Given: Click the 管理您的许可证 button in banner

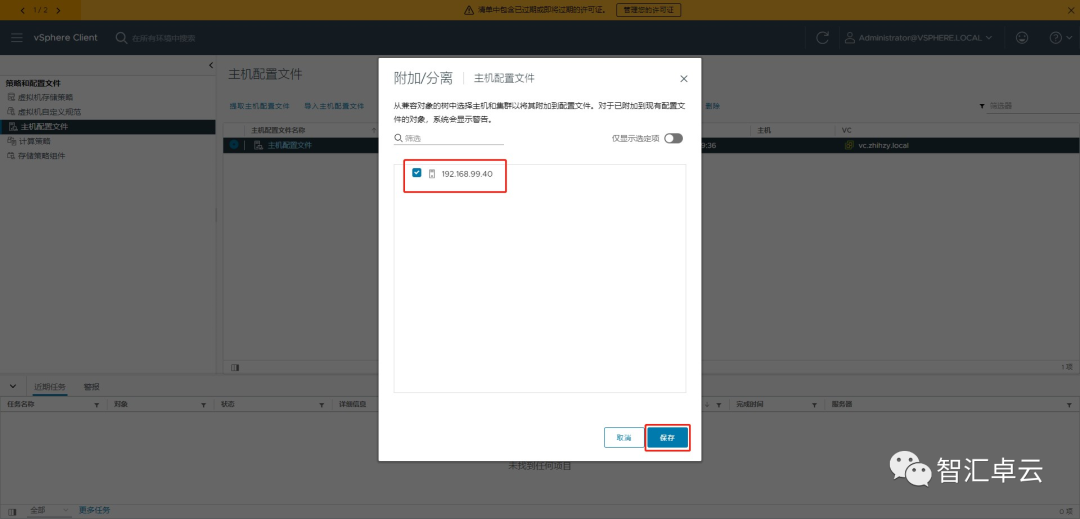Looking at the screenshot, I should (x=648, y=10).
